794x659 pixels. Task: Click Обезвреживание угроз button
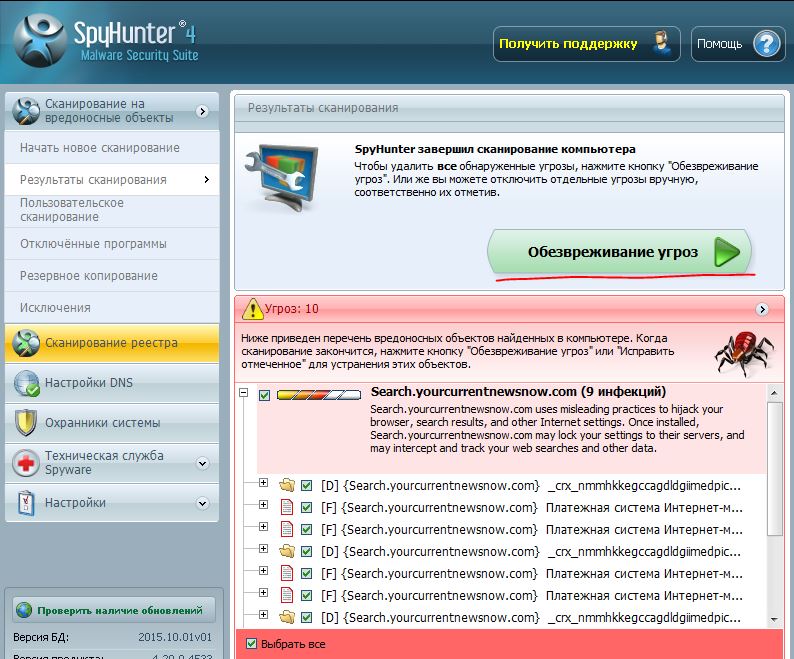point(619,252)
